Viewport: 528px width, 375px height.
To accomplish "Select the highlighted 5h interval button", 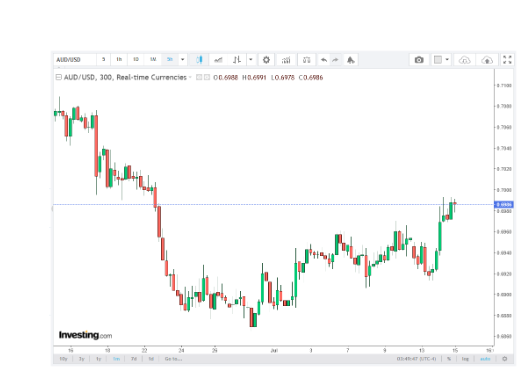I will 170,60.
